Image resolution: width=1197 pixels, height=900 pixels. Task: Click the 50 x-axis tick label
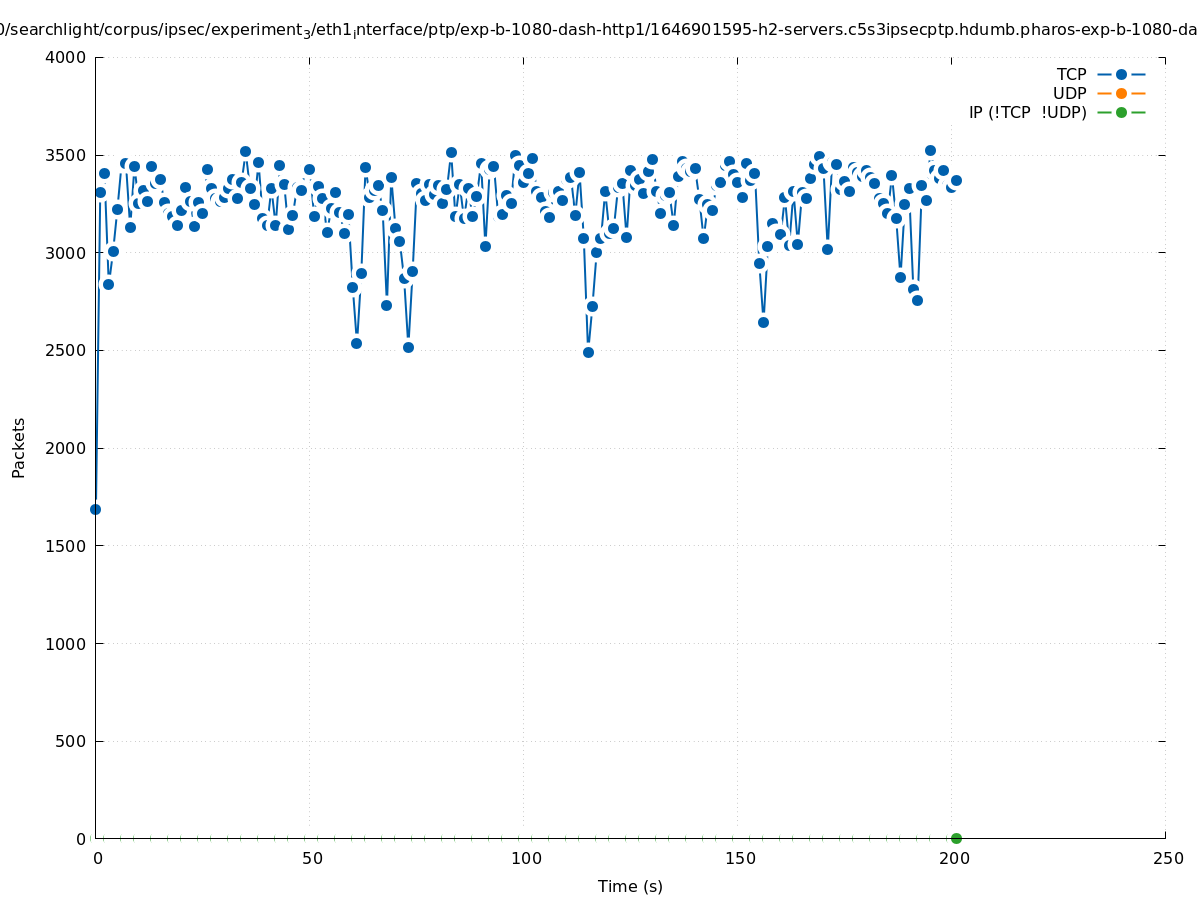click(311, 858)
